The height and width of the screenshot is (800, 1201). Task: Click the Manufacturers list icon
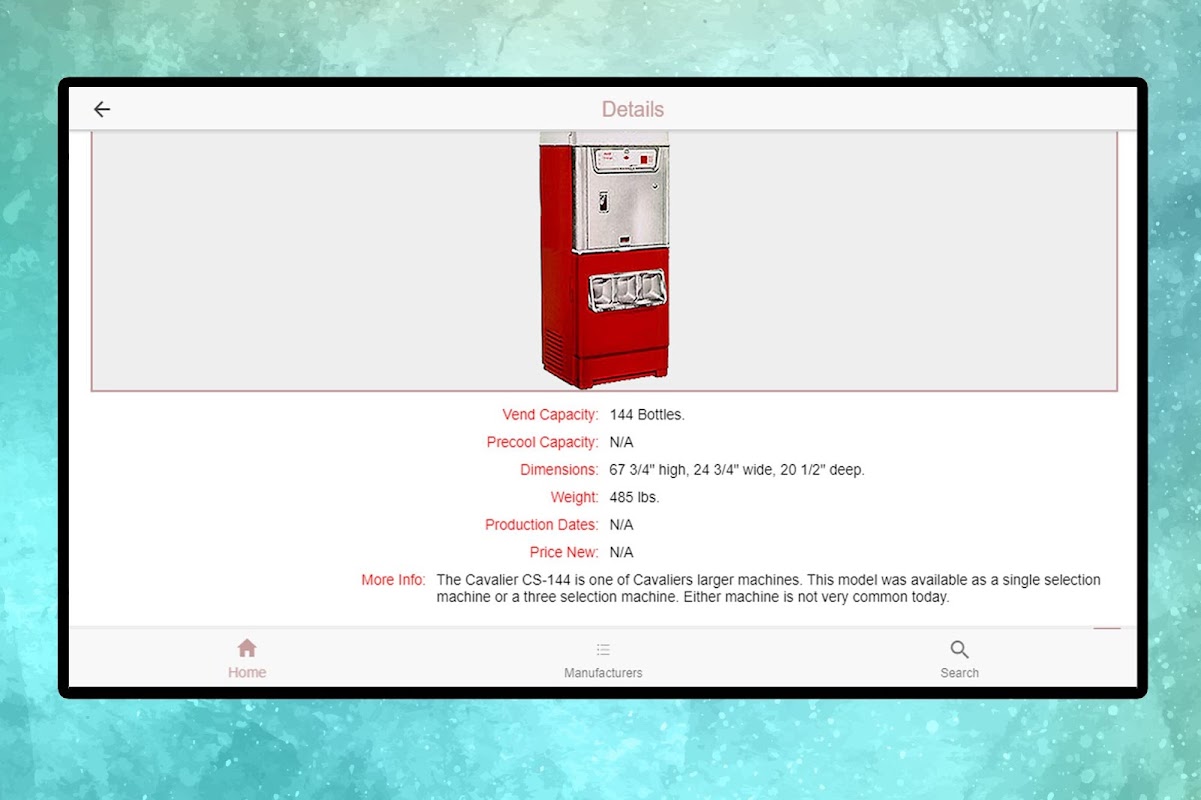603,649
